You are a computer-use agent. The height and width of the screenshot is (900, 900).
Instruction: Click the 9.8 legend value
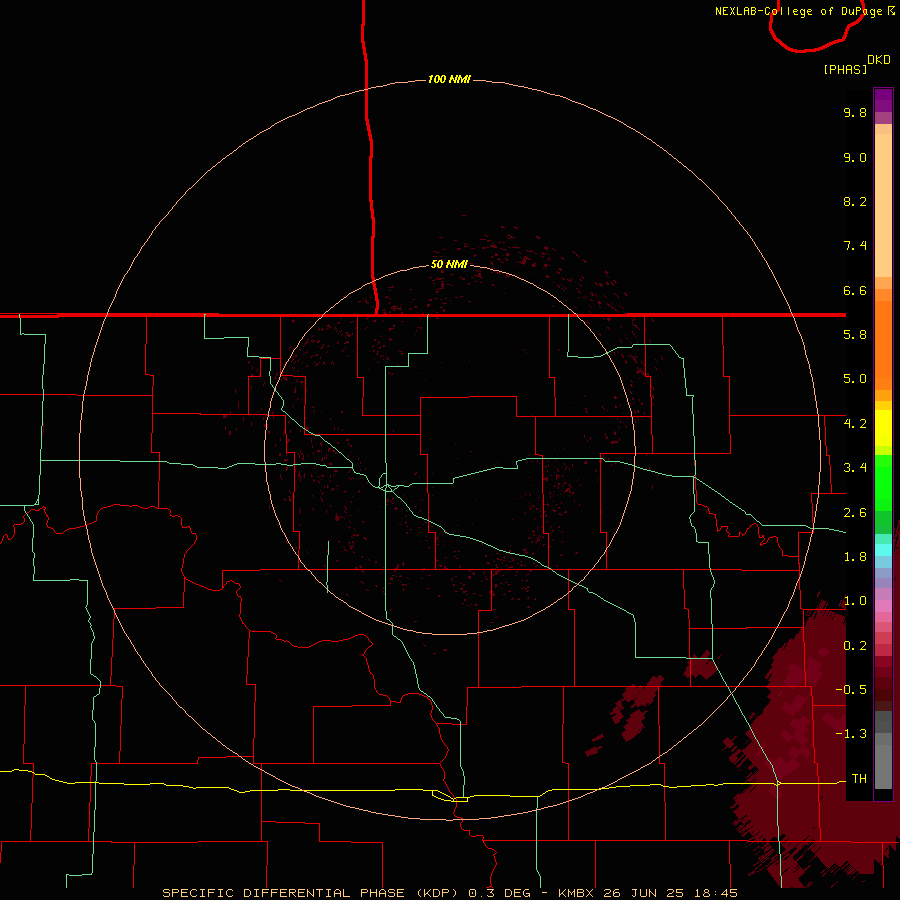[x=855, y=112]
